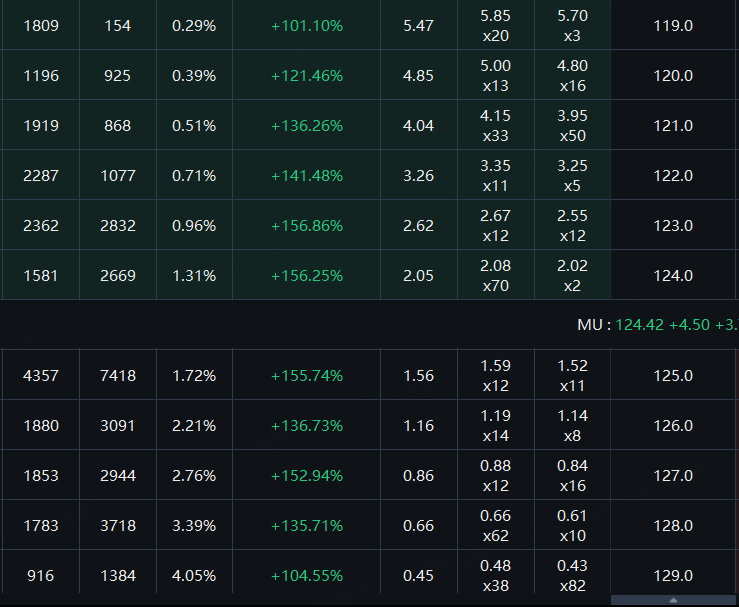Select the 3.26 last price at strike 122

[x=418, y=176]
